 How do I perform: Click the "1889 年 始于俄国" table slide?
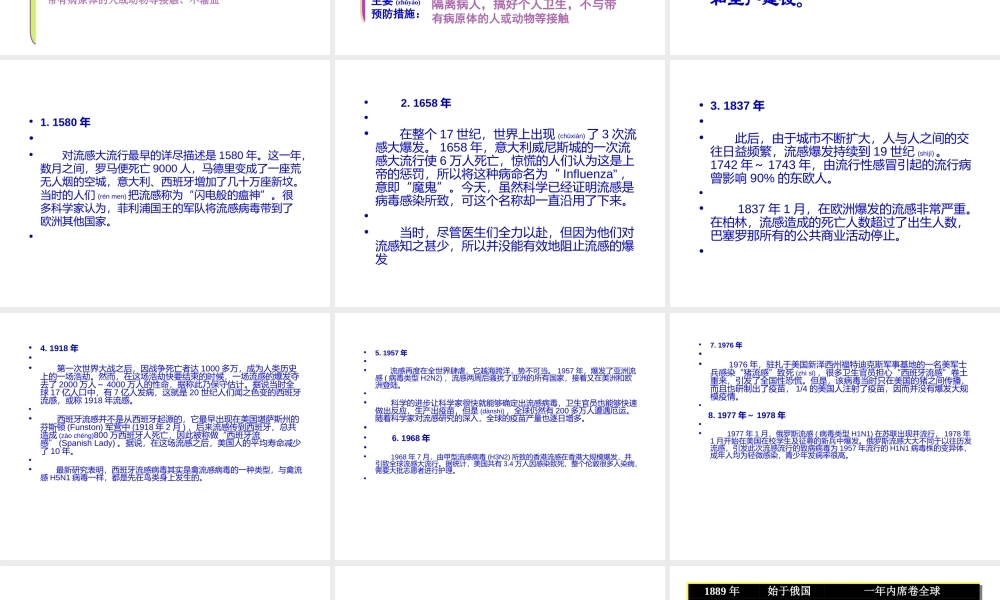[833, 585]
